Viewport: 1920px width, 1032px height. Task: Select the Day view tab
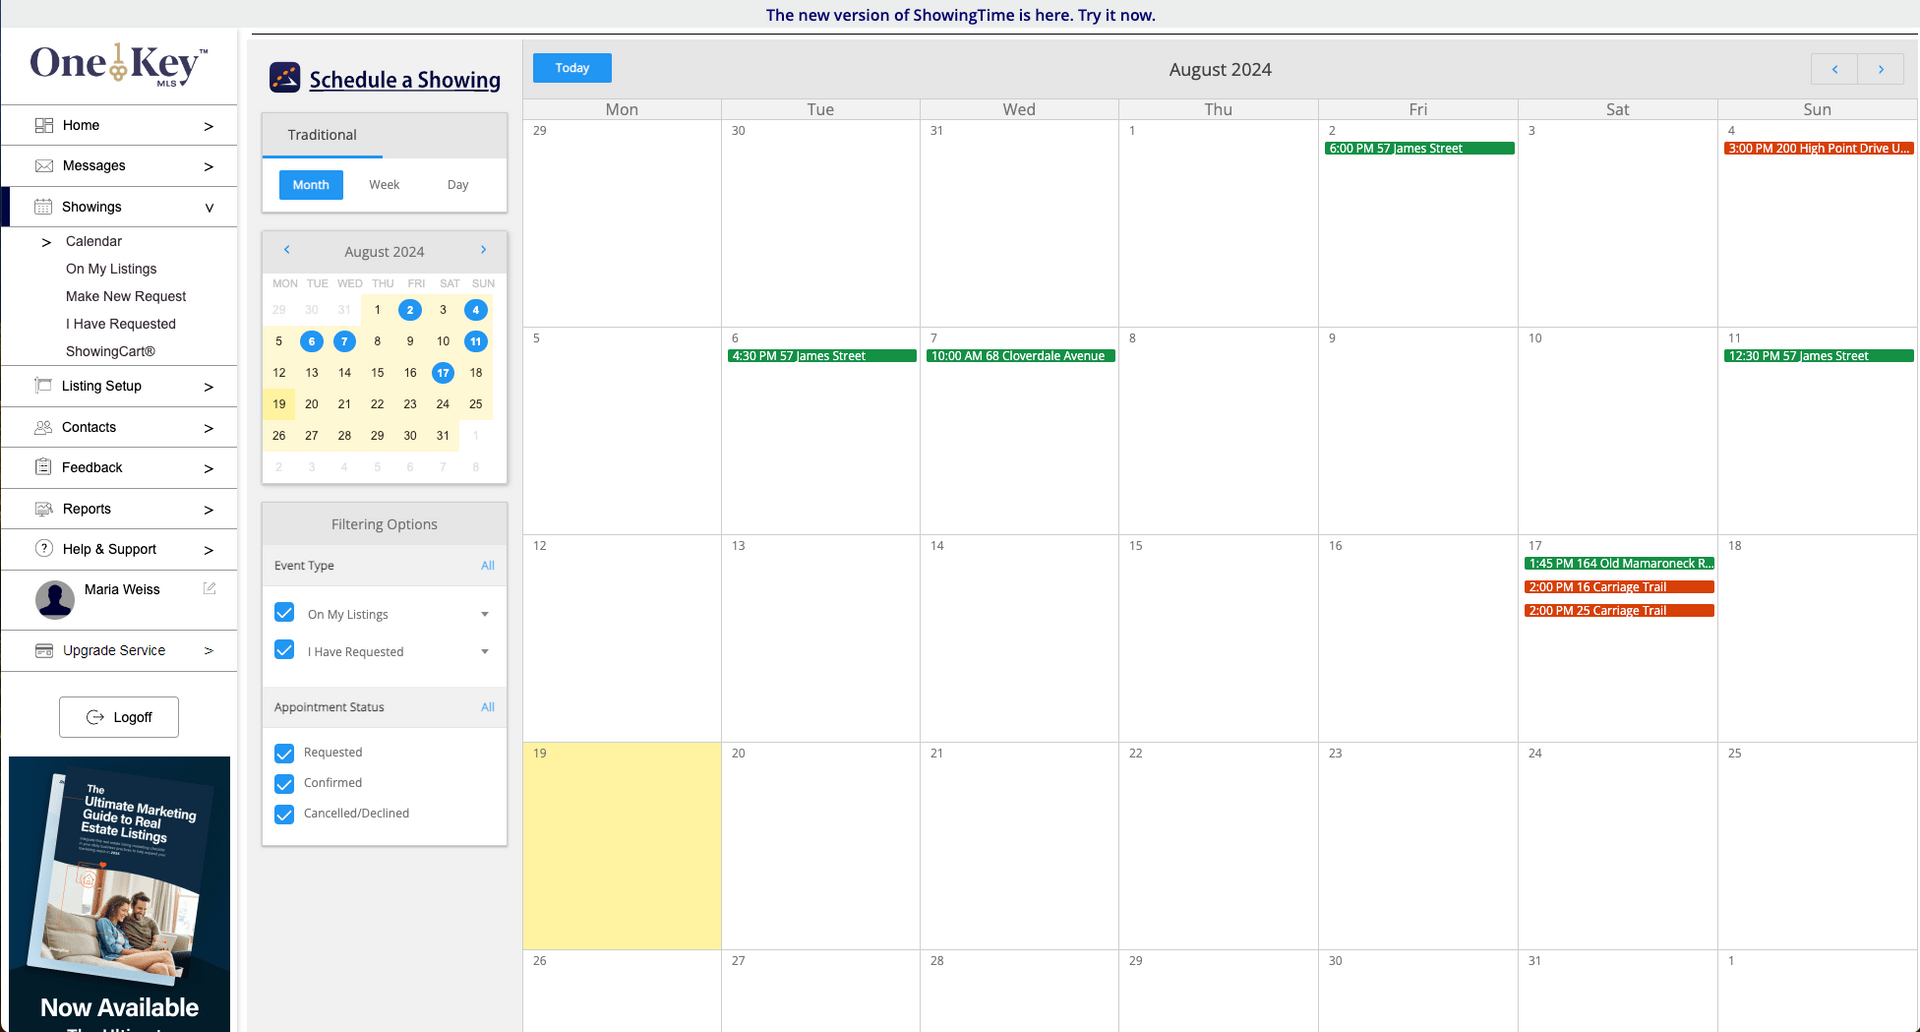[457, 184]
